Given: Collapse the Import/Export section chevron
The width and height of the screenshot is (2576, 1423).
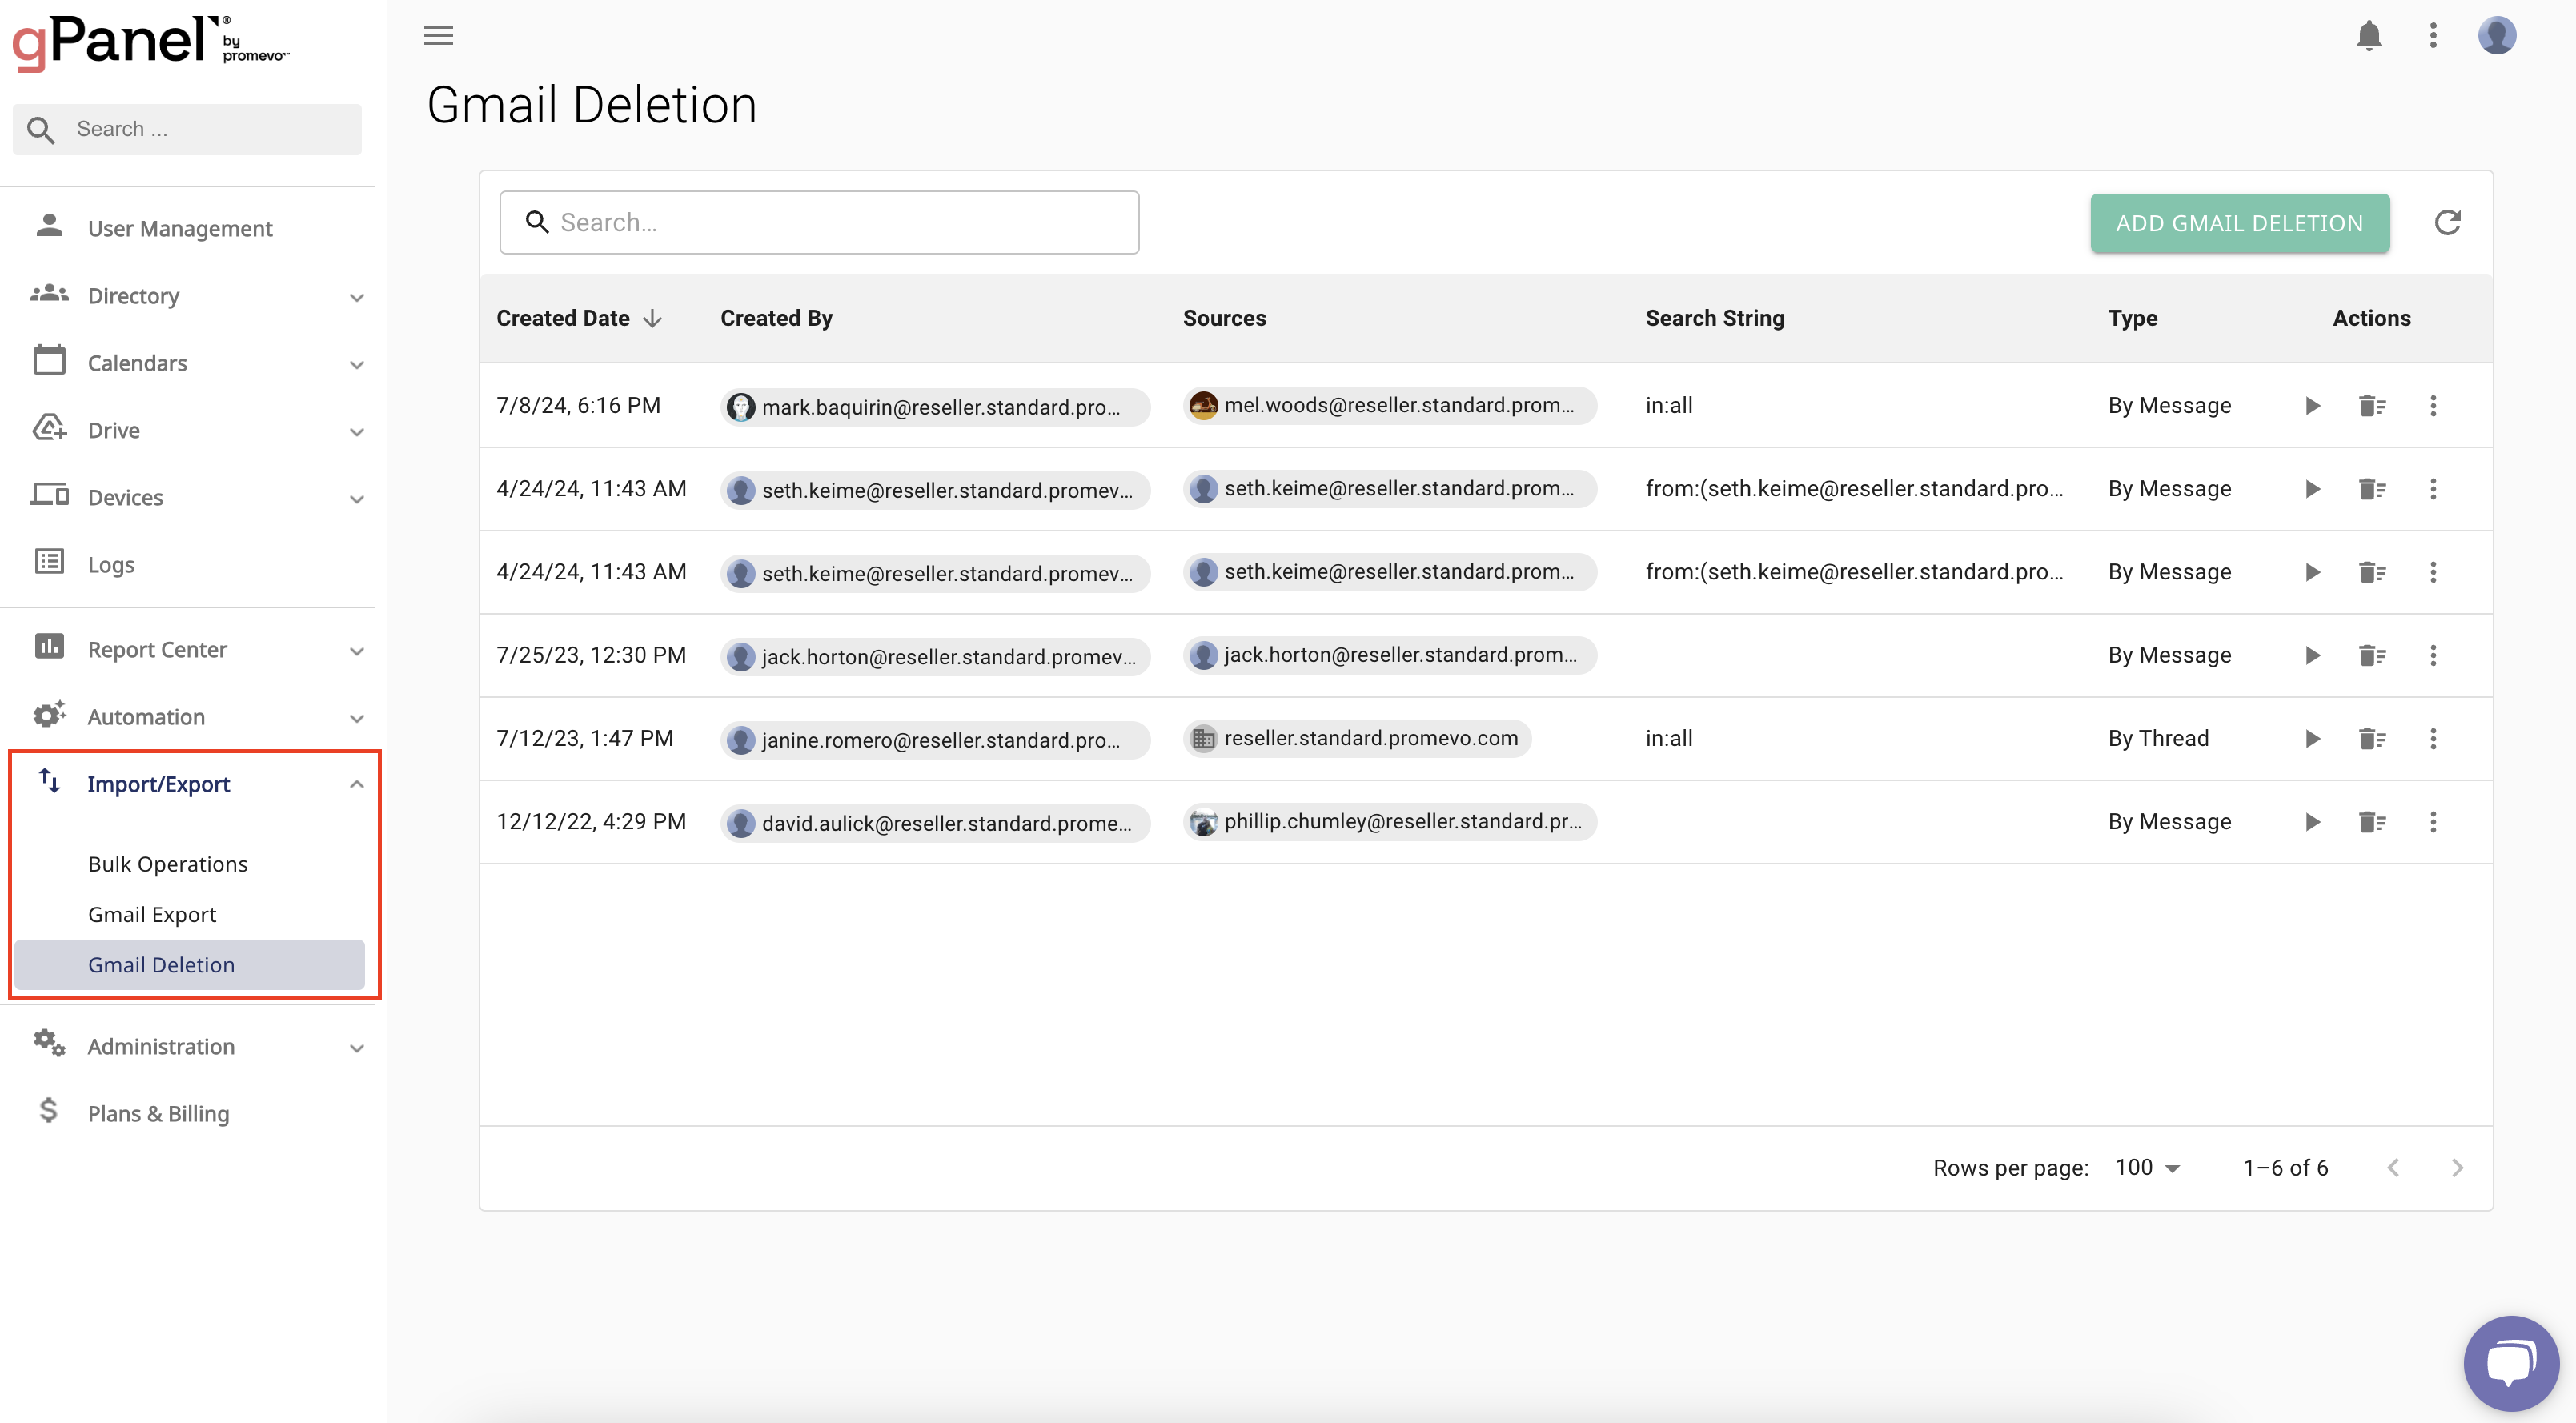Looking at the screenshot, I should coord(356,785).
